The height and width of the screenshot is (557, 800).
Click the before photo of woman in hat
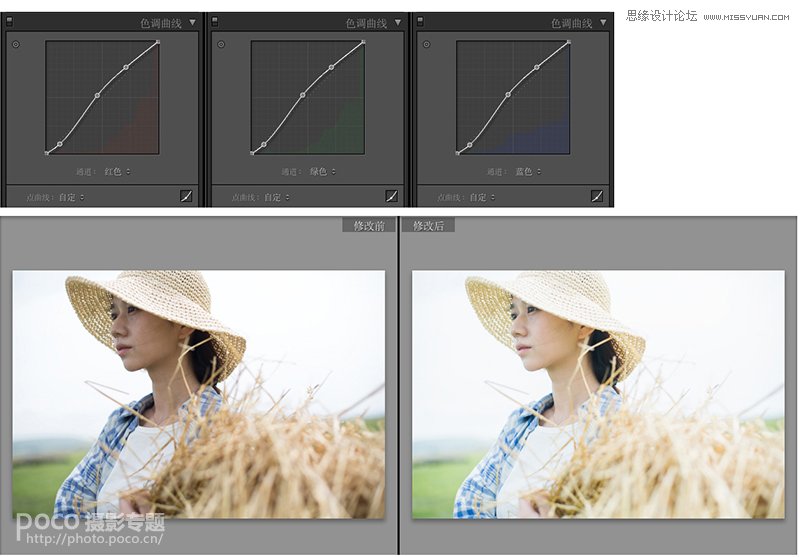pyautogui.click(x=198, y=393)
